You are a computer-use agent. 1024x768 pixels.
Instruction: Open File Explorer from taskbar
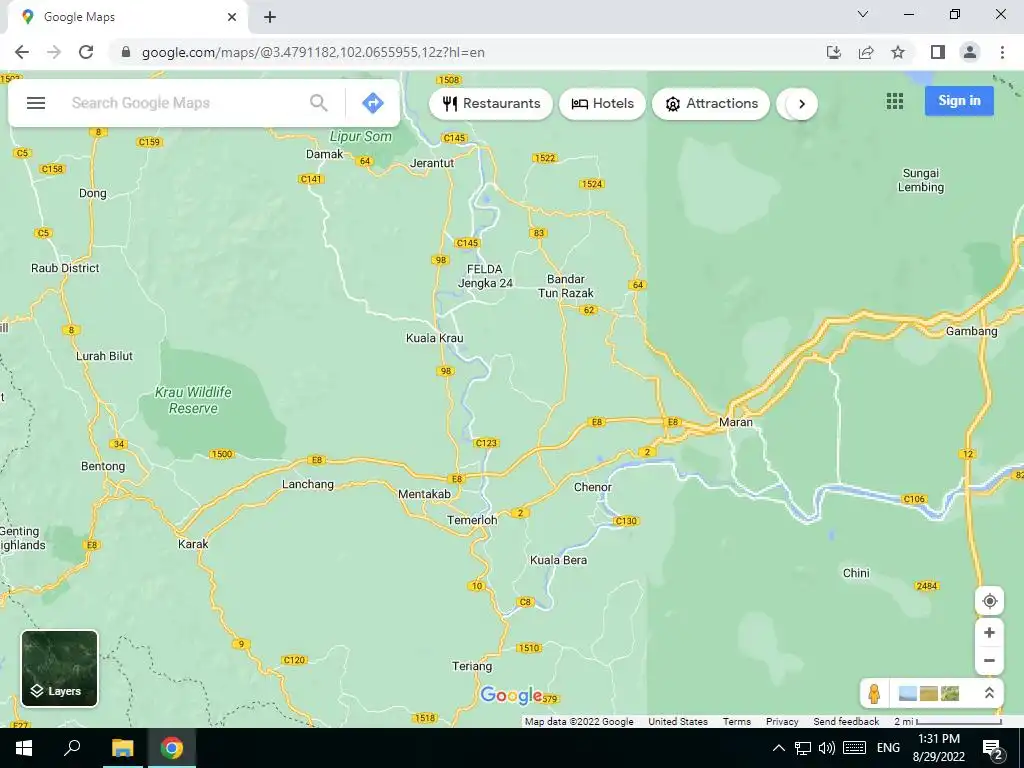coord(122,748)
